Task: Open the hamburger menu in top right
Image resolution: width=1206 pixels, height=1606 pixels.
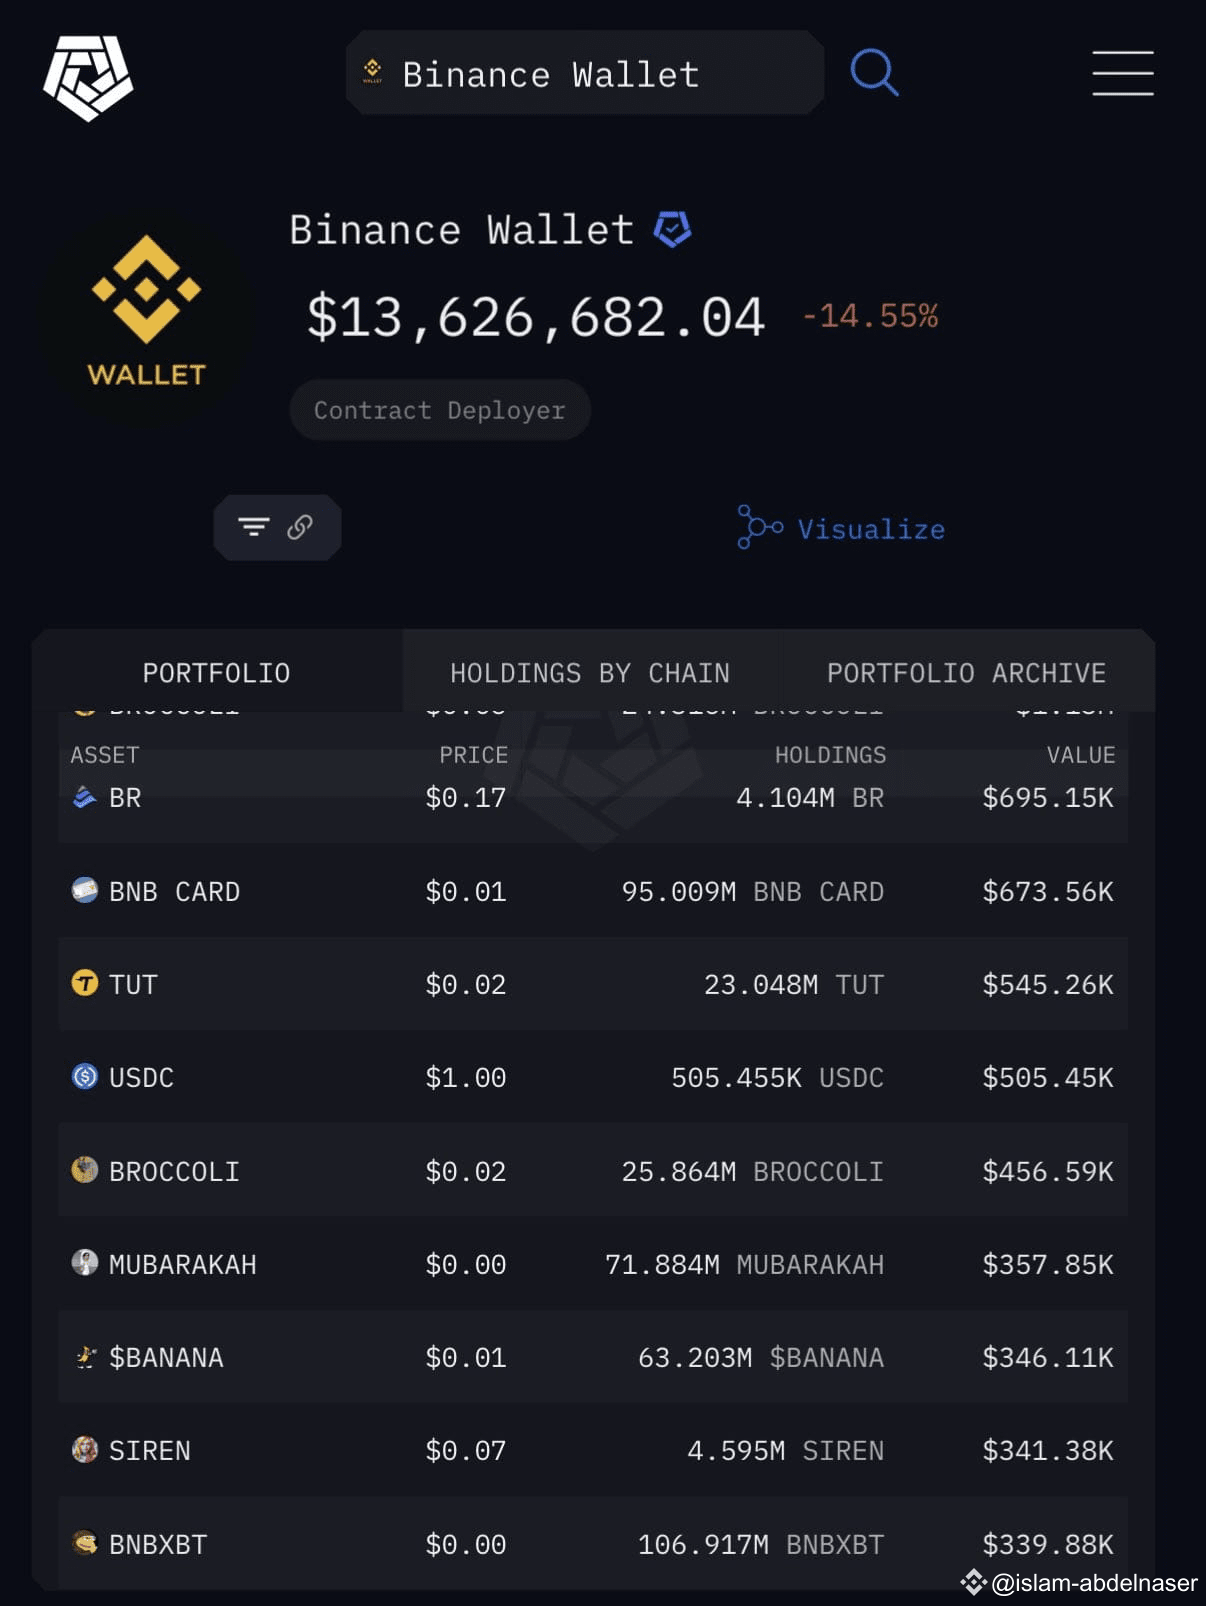Action: pos(1122,73)
